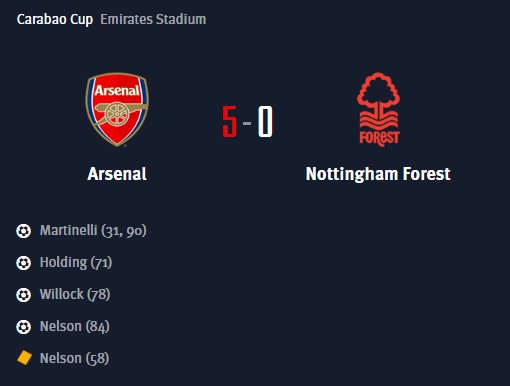Select the Nelson (58) booking entry
Image resolution: width=510 pixels, height=386 pixels.
74,358
